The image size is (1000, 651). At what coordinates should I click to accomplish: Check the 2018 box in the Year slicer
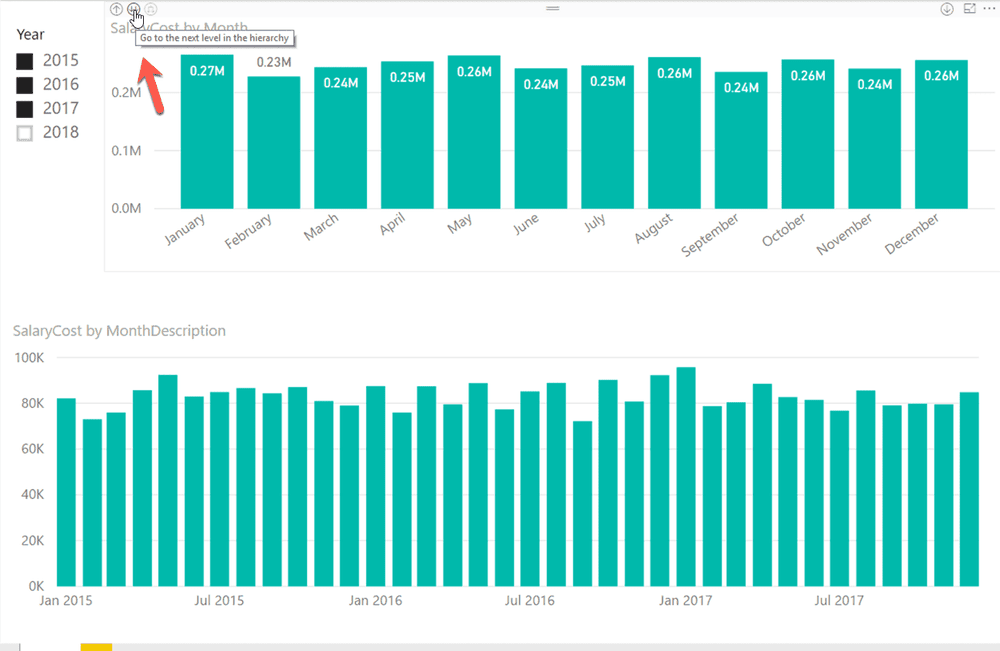coord(23,131)
